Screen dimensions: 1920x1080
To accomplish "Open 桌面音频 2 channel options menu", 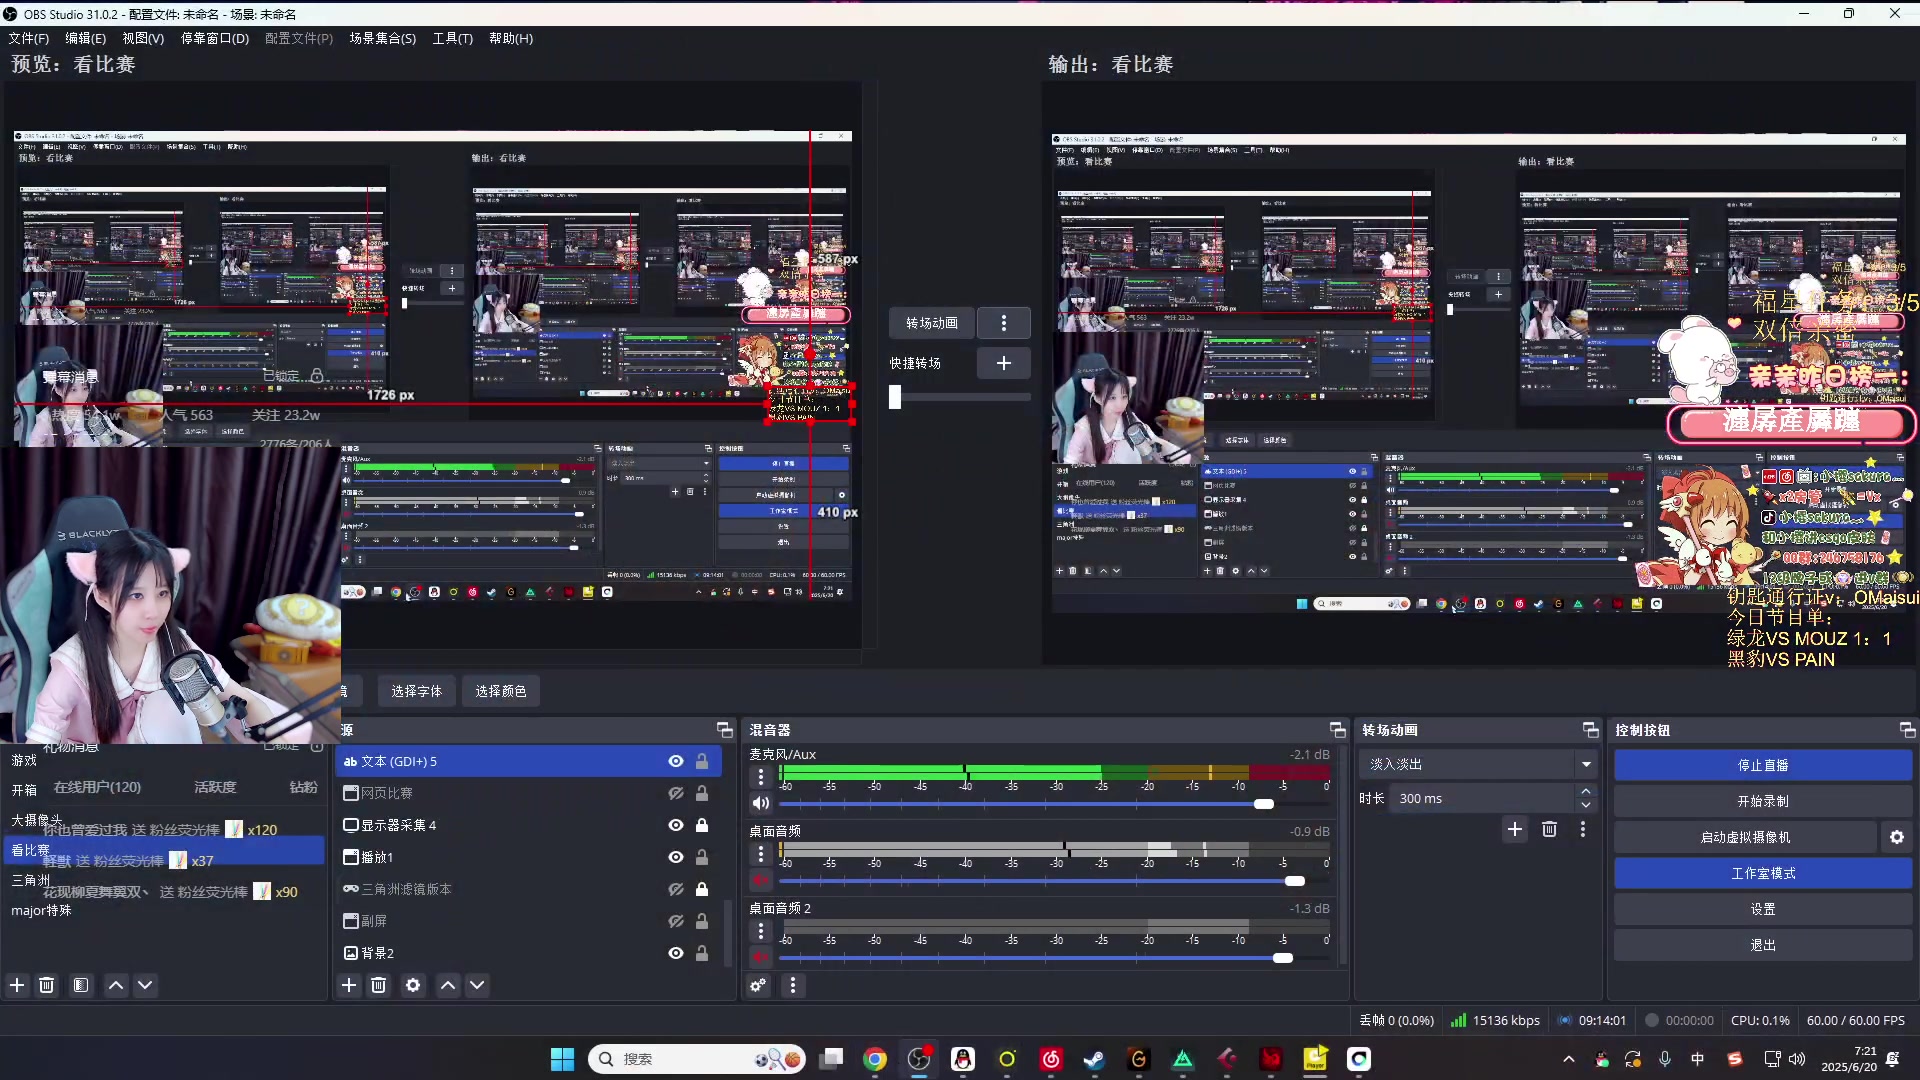I will [761, 931].
